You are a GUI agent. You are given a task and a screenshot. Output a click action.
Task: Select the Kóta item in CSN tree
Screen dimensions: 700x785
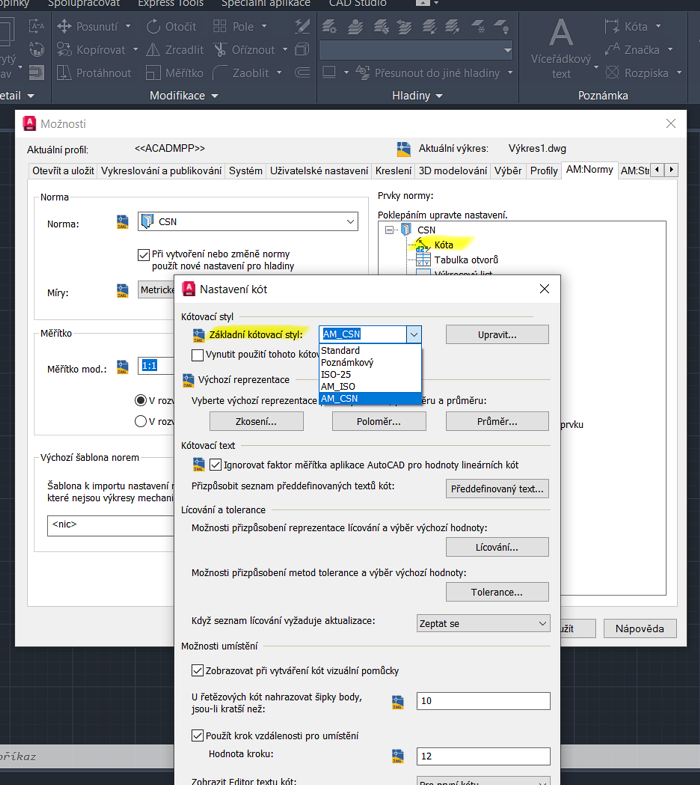tap(443, 245)
